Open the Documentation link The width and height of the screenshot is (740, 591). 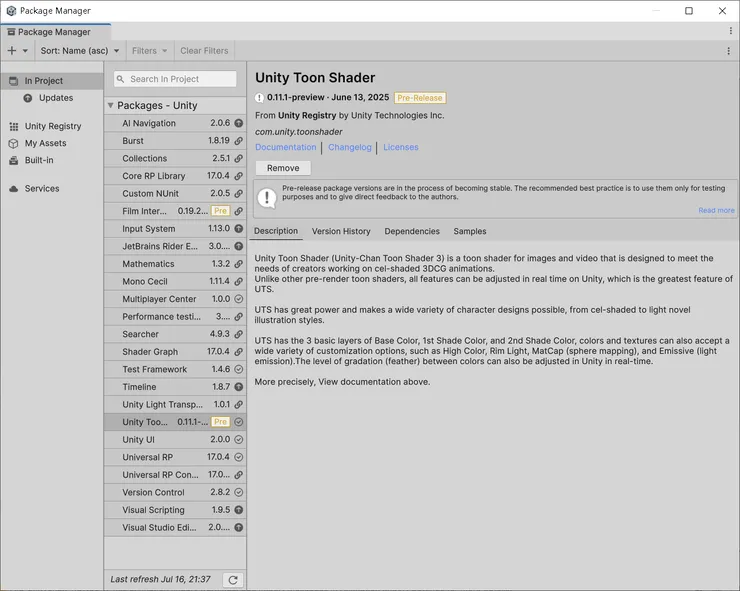click(x=286, y=147)
